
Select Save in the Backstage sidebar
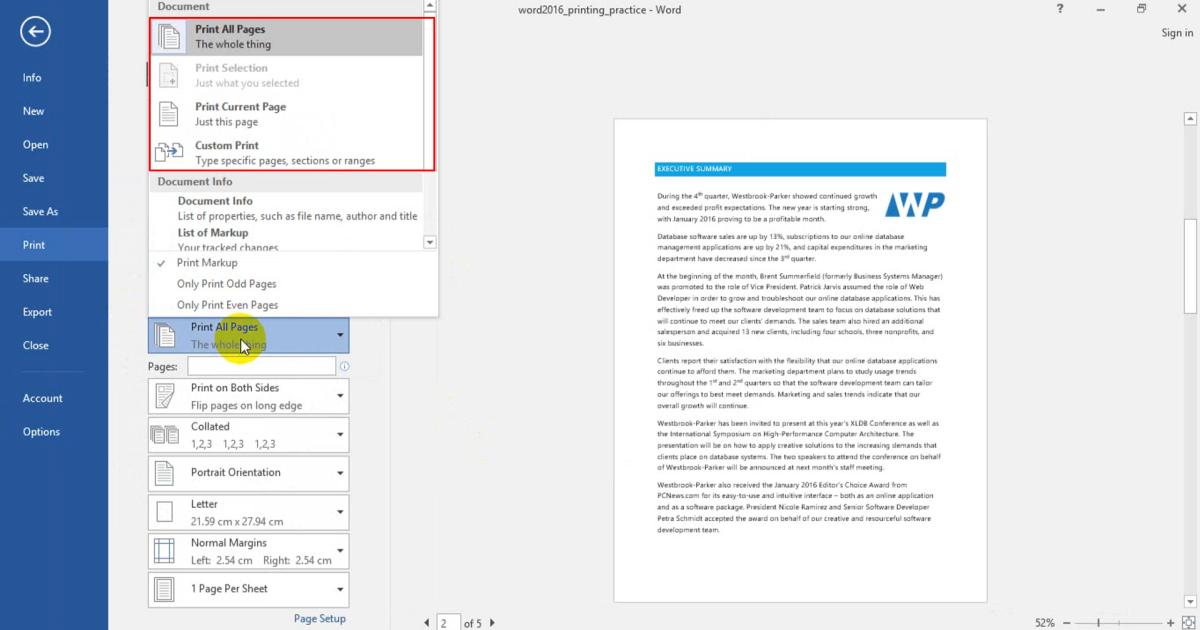(54, 178)
